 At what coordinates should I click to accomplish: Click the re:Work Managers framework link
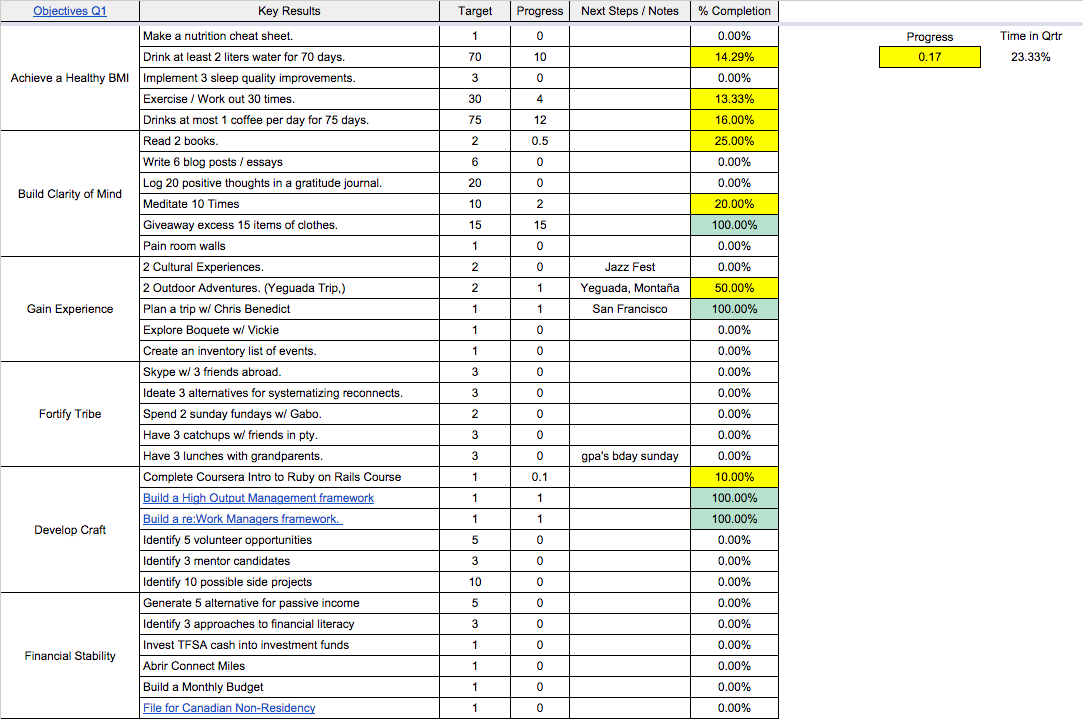pyautogui.click(x=241, y=519)
